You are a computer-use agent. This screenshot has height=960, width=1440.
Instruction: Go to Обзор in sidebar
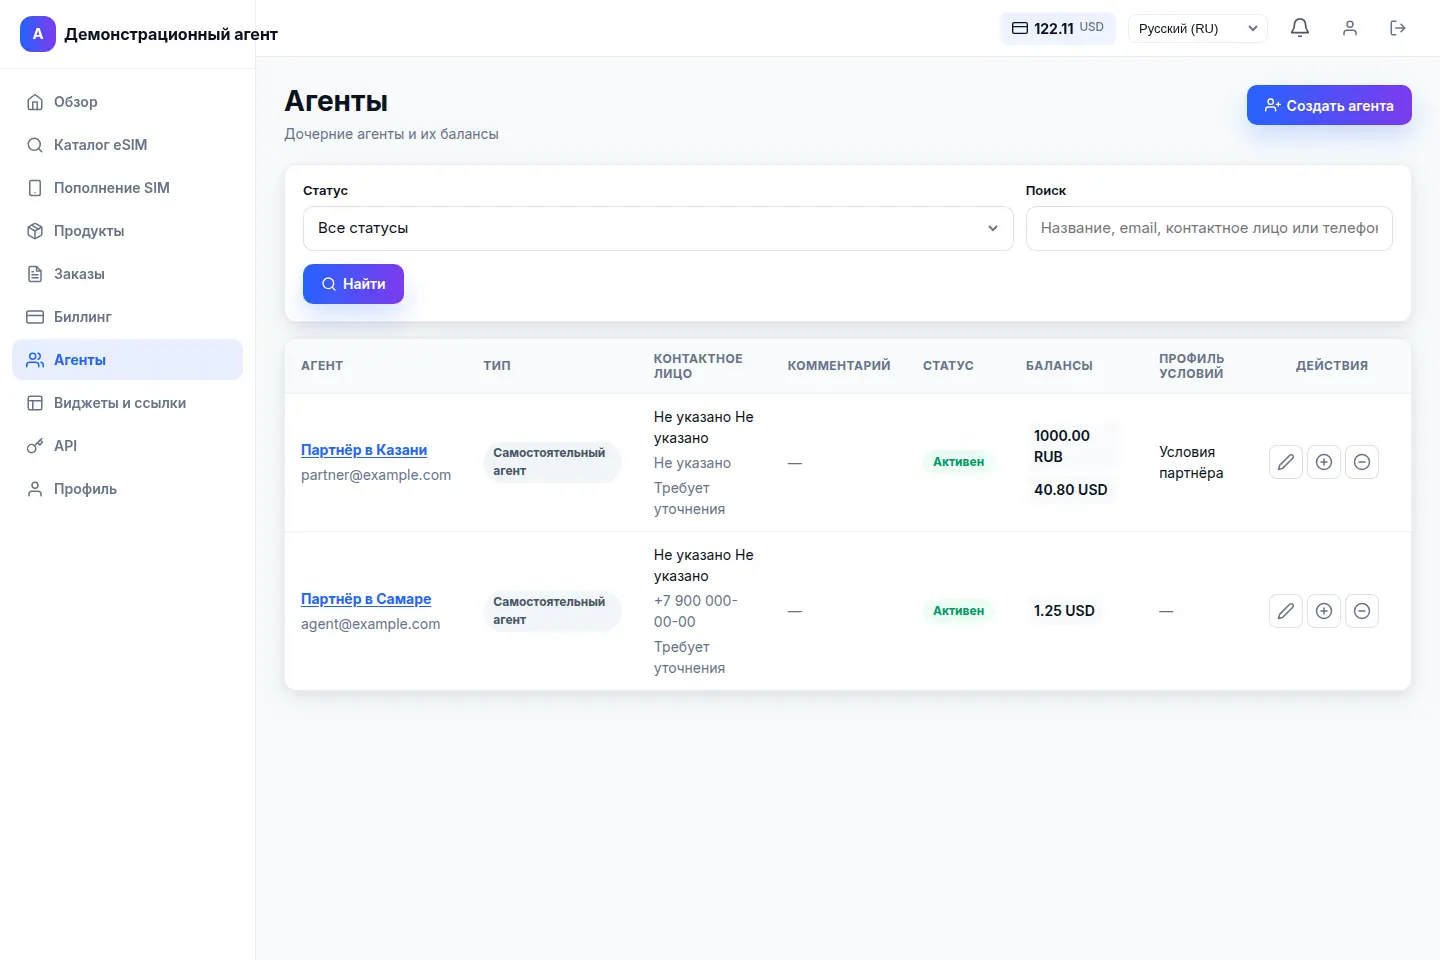(128, 102)
